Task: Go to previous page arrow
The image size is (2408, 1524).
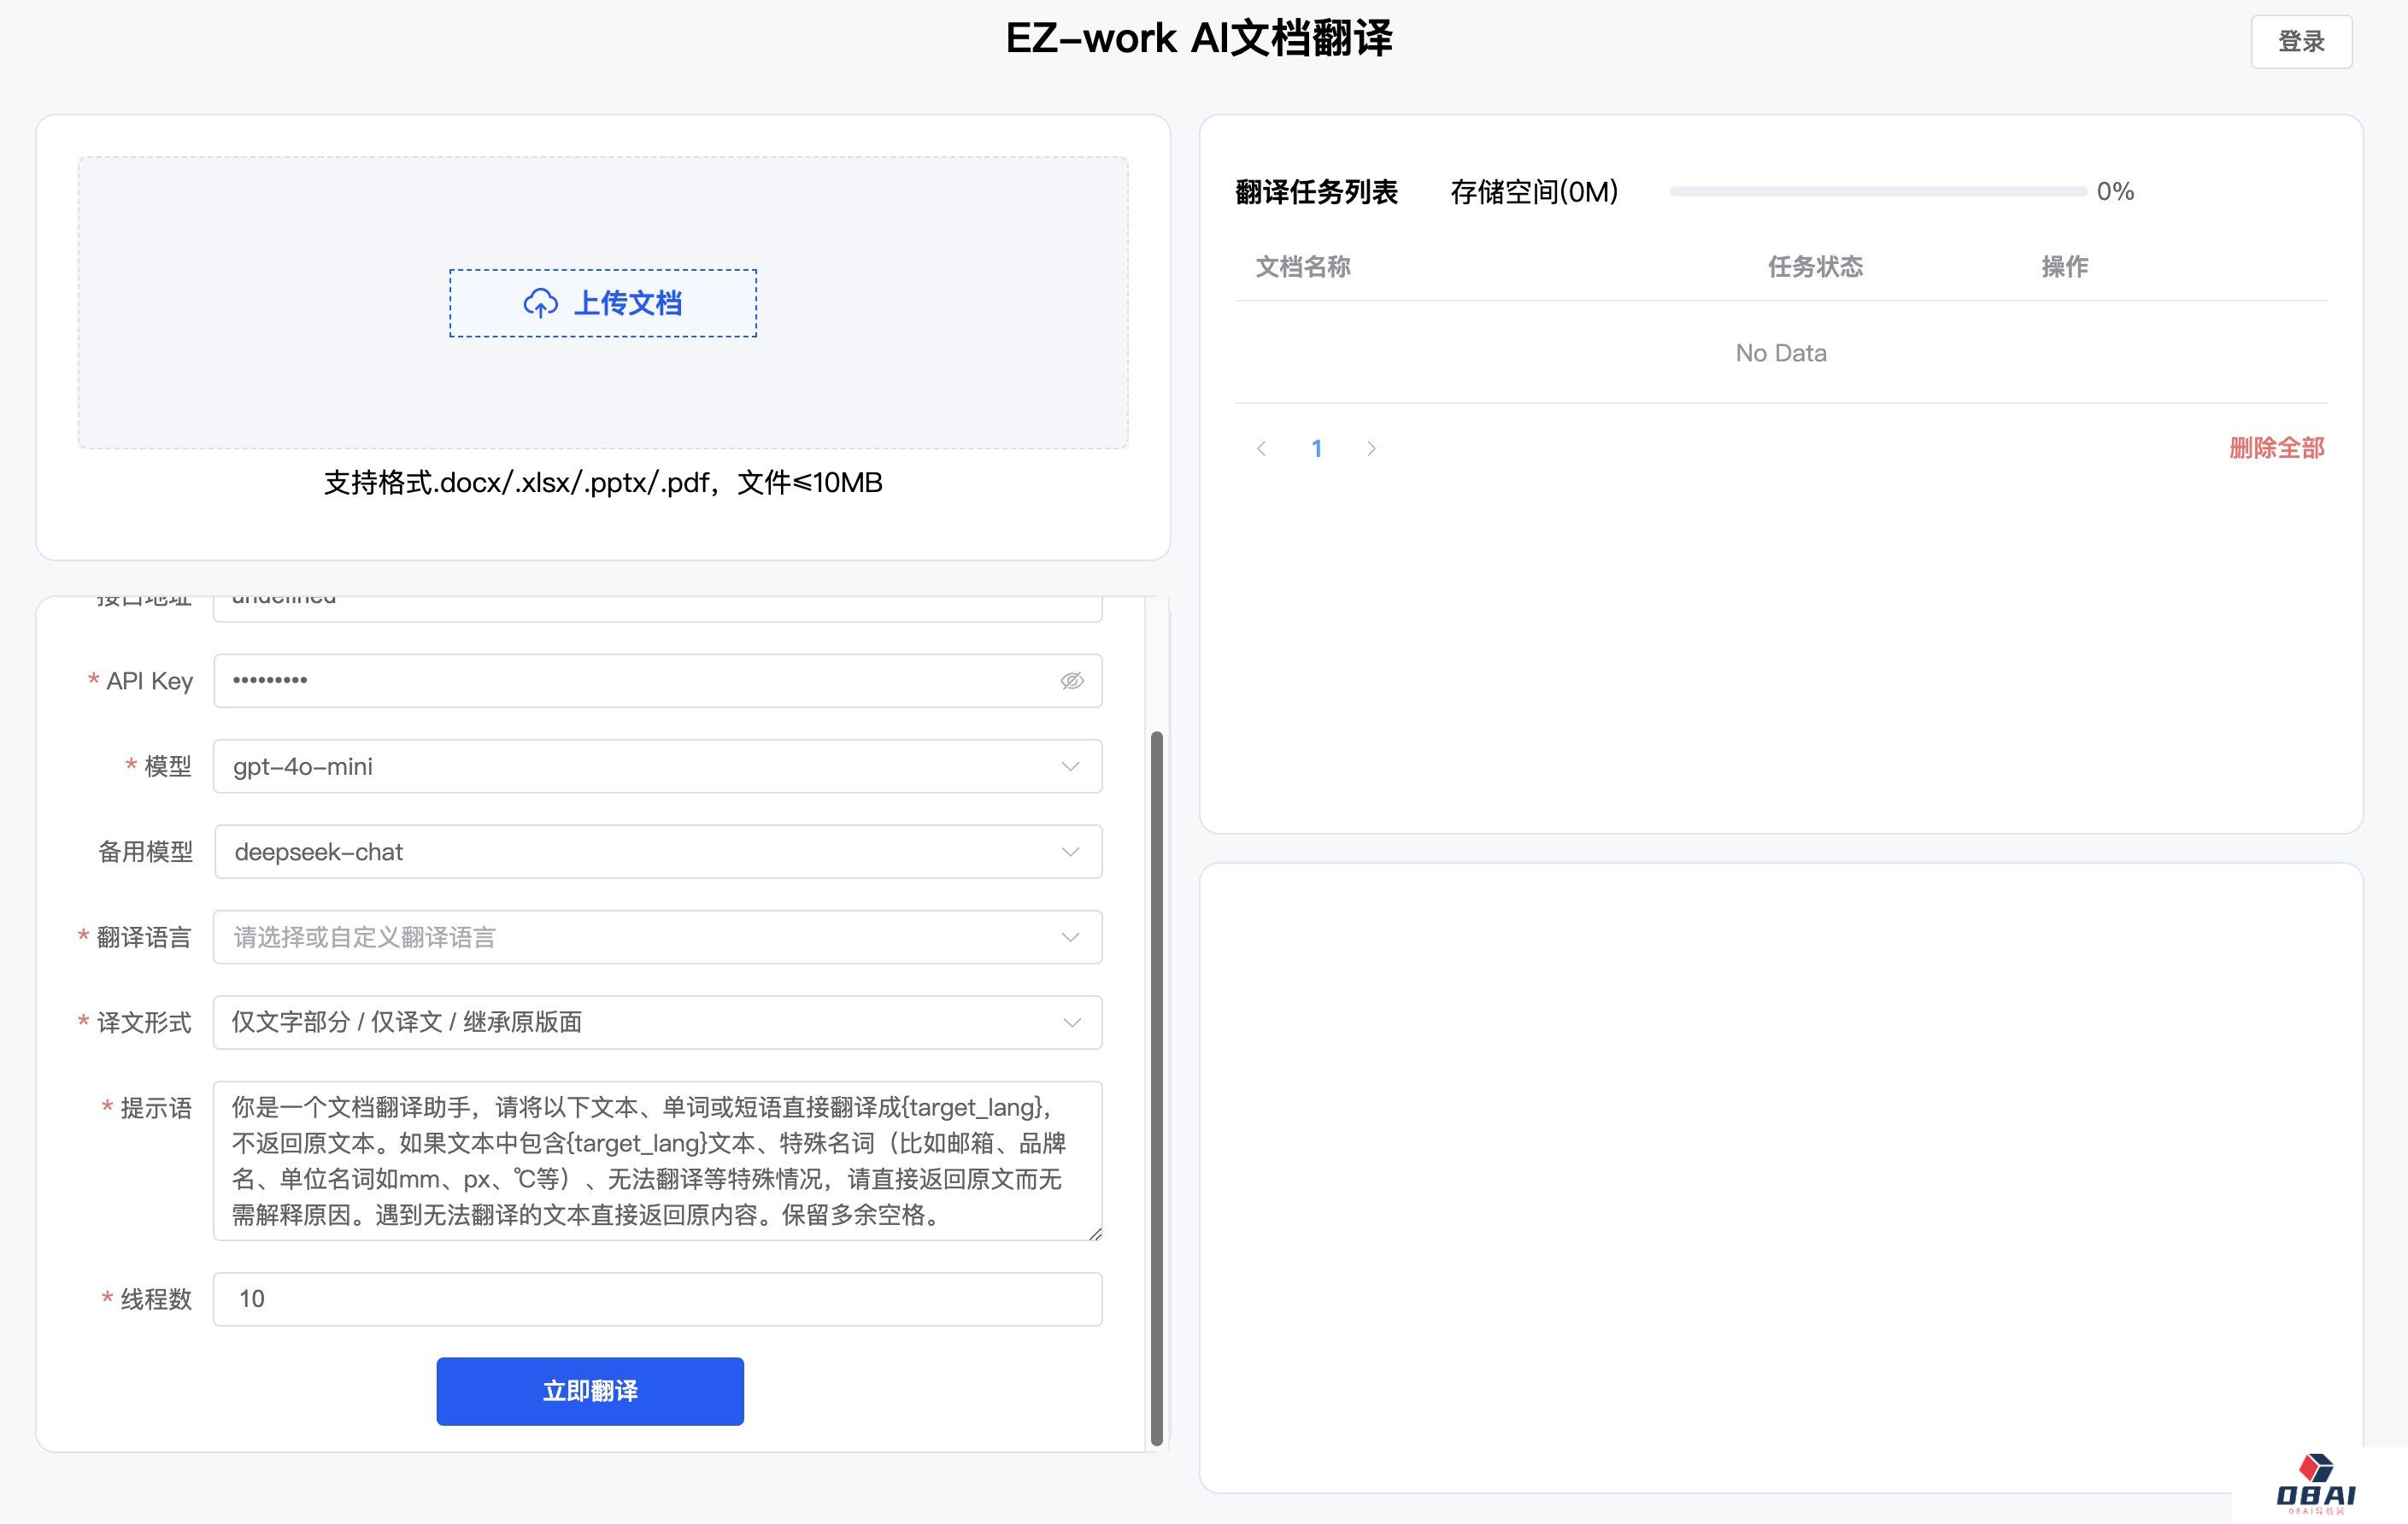Action: (x=1262, y=449)
